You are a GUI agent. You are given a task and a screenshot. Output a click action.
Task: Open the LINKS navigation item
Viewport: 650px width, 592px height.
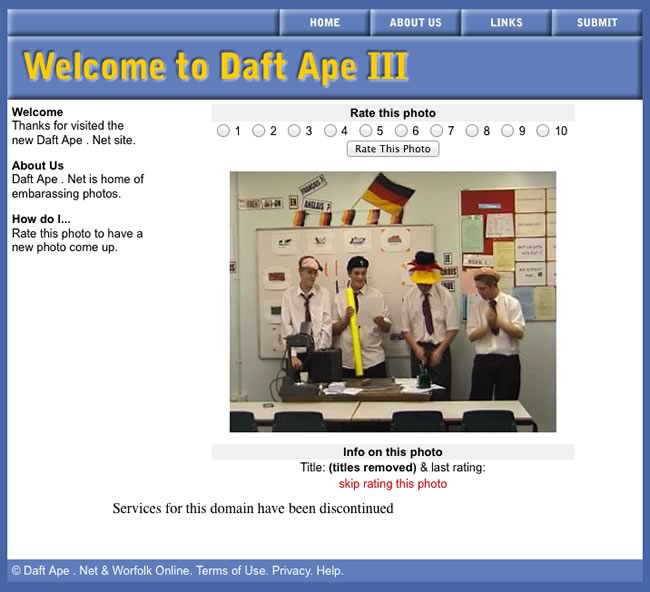click(x=506, y=22)
